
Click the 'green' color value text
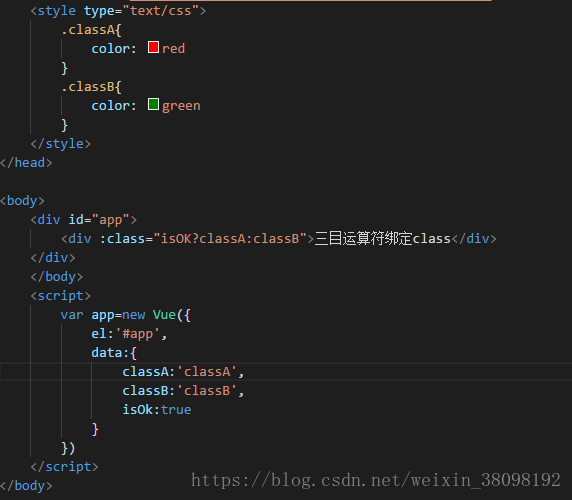[181, 106]
